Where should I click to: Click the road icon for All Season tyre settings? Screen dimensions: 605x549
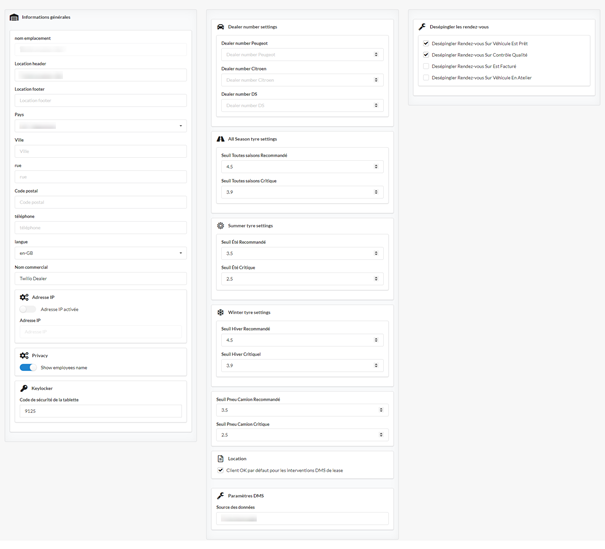tap(220, 139)
